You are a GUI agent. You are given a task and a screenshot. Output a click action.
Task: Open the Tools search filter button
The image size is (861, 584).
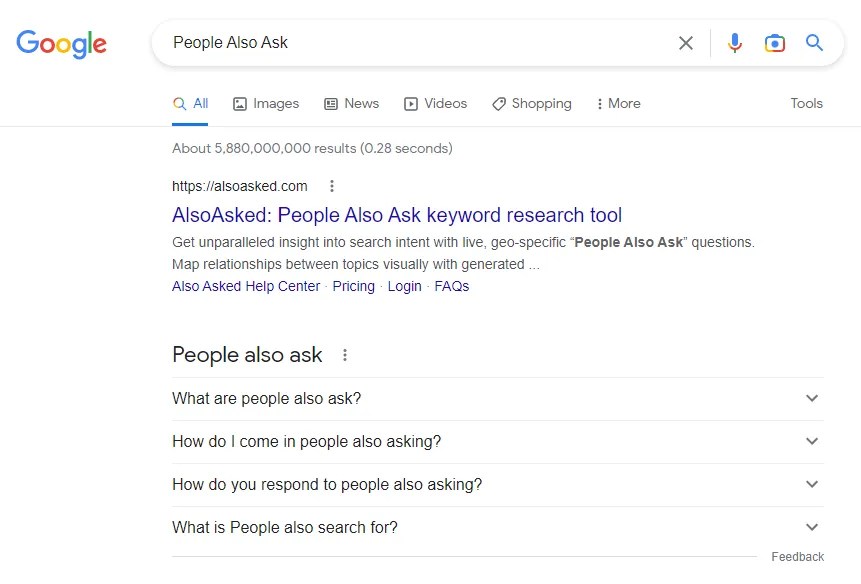pos(806,104)
